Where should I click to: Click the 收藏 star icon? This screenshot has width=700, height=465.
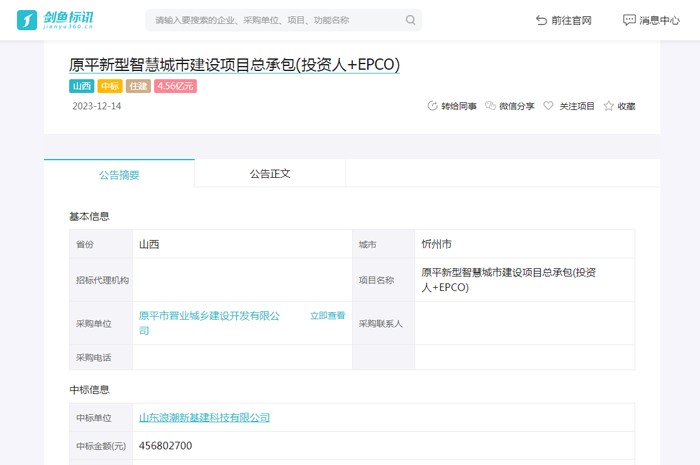point(608,106)
